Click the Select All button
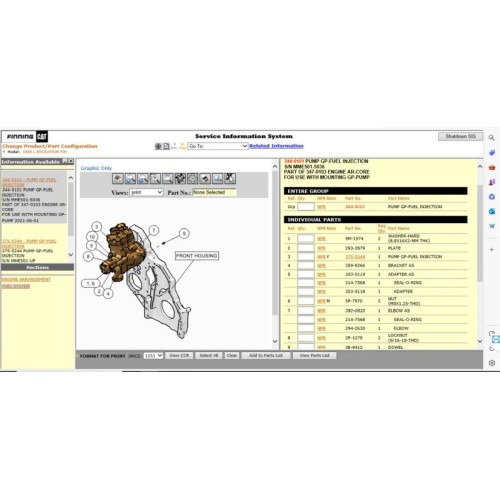 pyautogui.click(x=209, y=356)
